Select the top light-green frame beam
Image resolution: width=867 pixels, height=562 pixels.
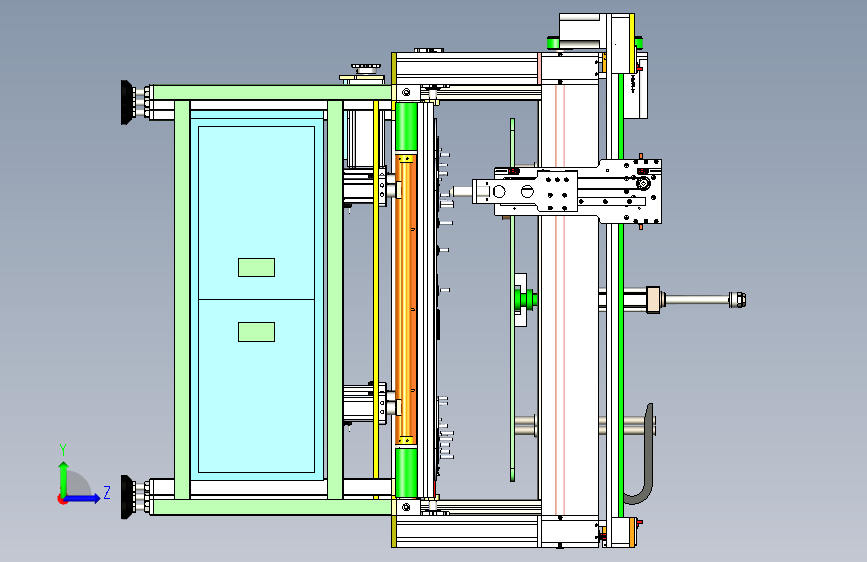[x=272, y=92]
